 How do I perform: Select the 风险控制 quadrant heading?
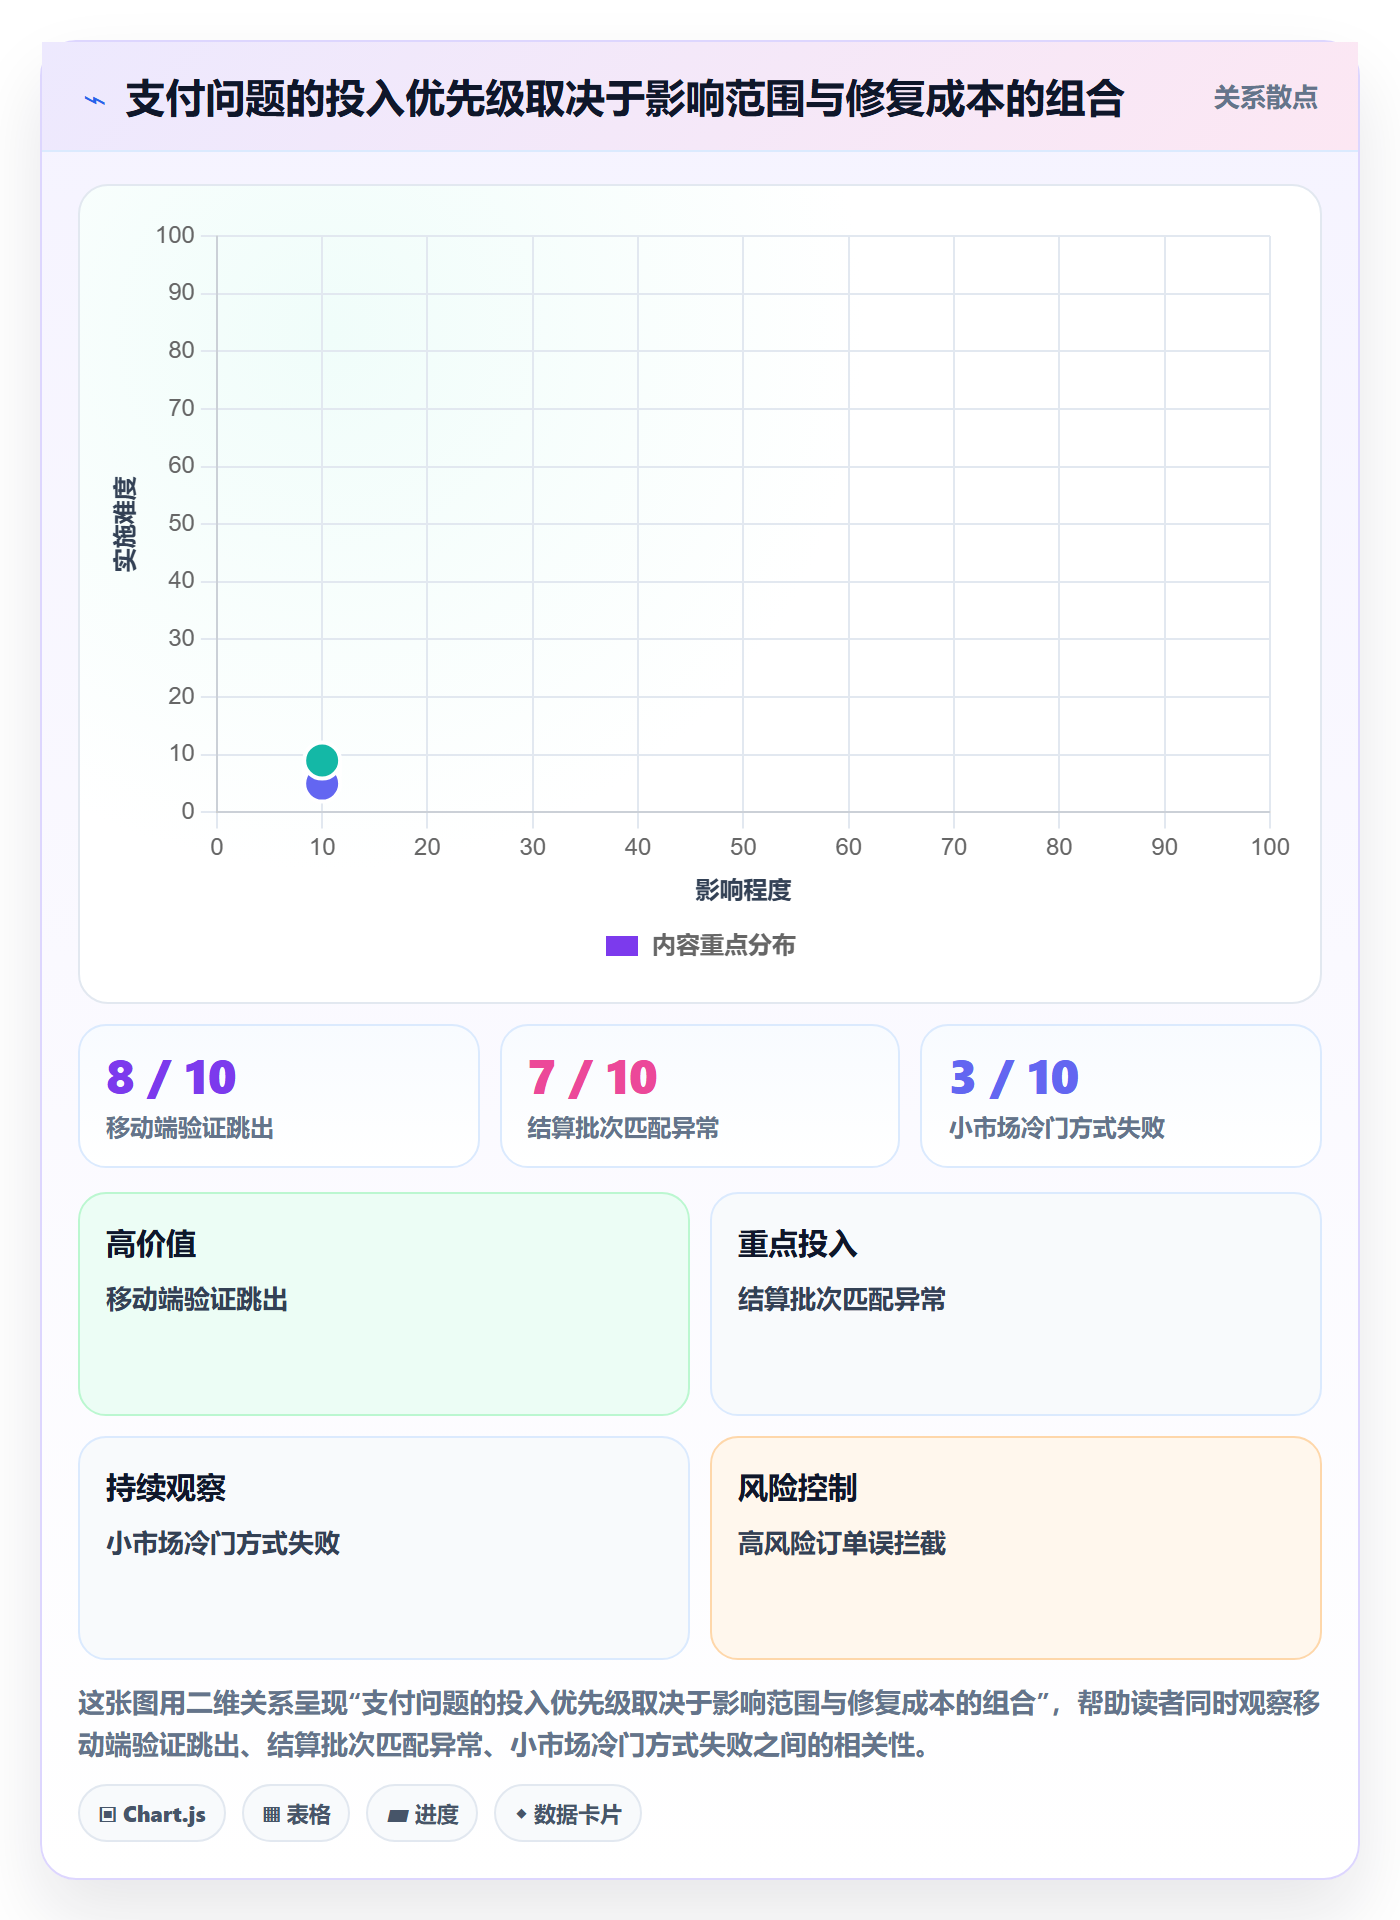[798, 1488]
